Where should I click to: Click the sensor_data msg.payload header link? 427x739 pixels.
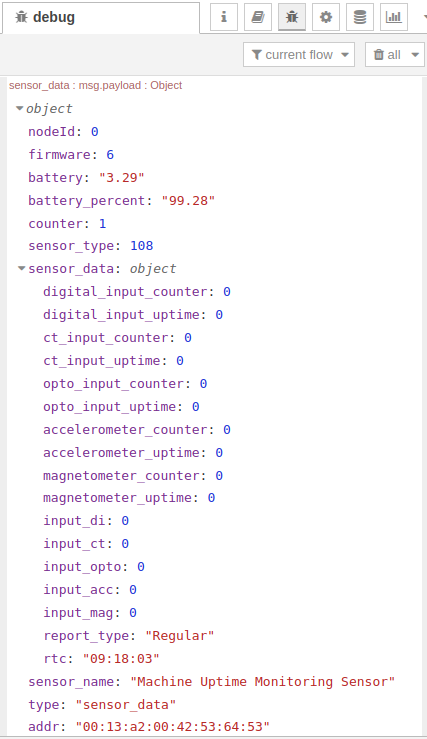pos(95,85)
